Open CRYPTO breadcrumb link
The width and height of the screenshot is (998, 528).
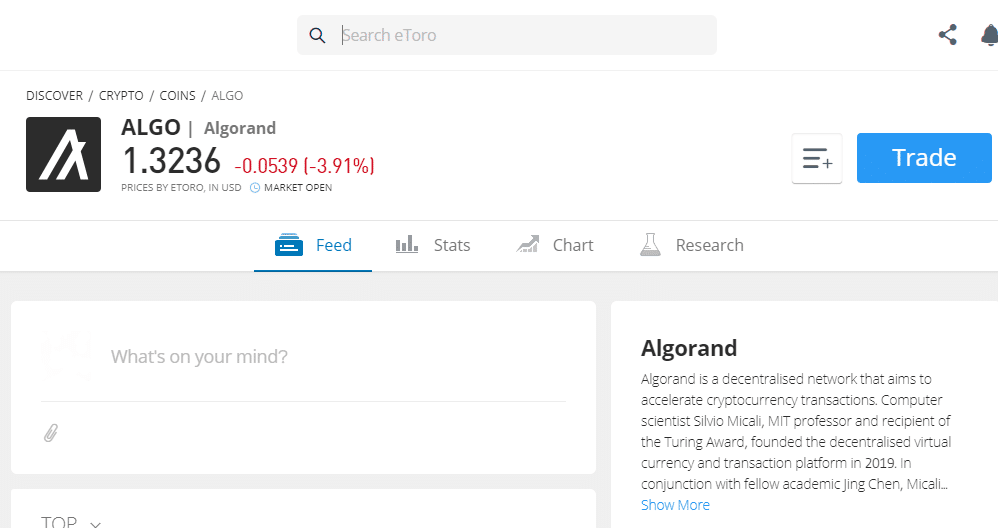[x=121, y=95]
